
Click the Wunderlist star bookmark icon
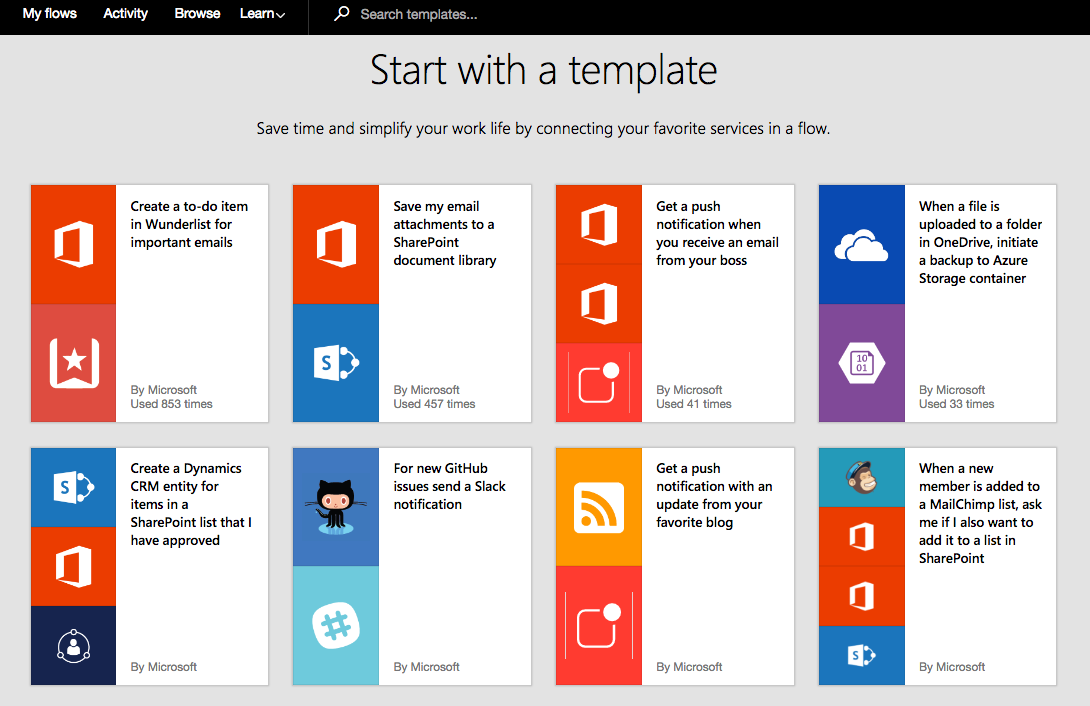point(74,363)
